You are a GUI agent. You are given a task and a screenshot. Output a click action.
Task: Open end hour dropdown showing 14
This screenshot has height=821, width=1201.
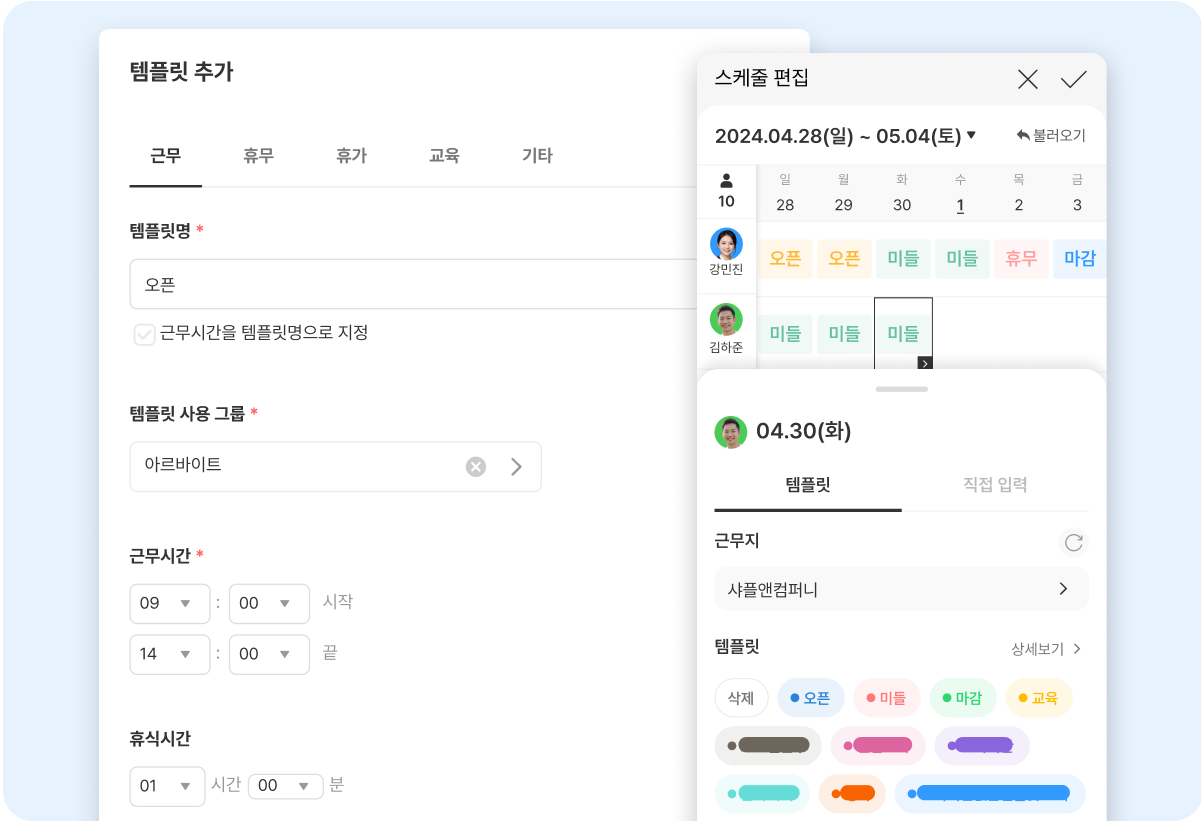[170, 654]
